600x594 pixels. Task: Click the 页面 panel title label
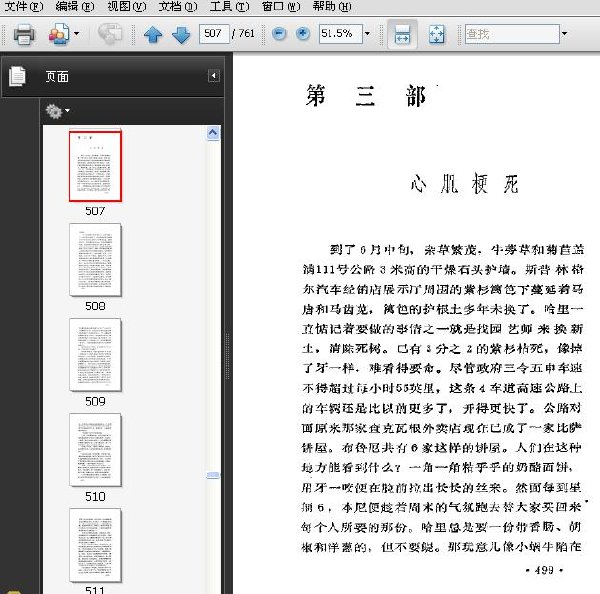pos(57,77)
